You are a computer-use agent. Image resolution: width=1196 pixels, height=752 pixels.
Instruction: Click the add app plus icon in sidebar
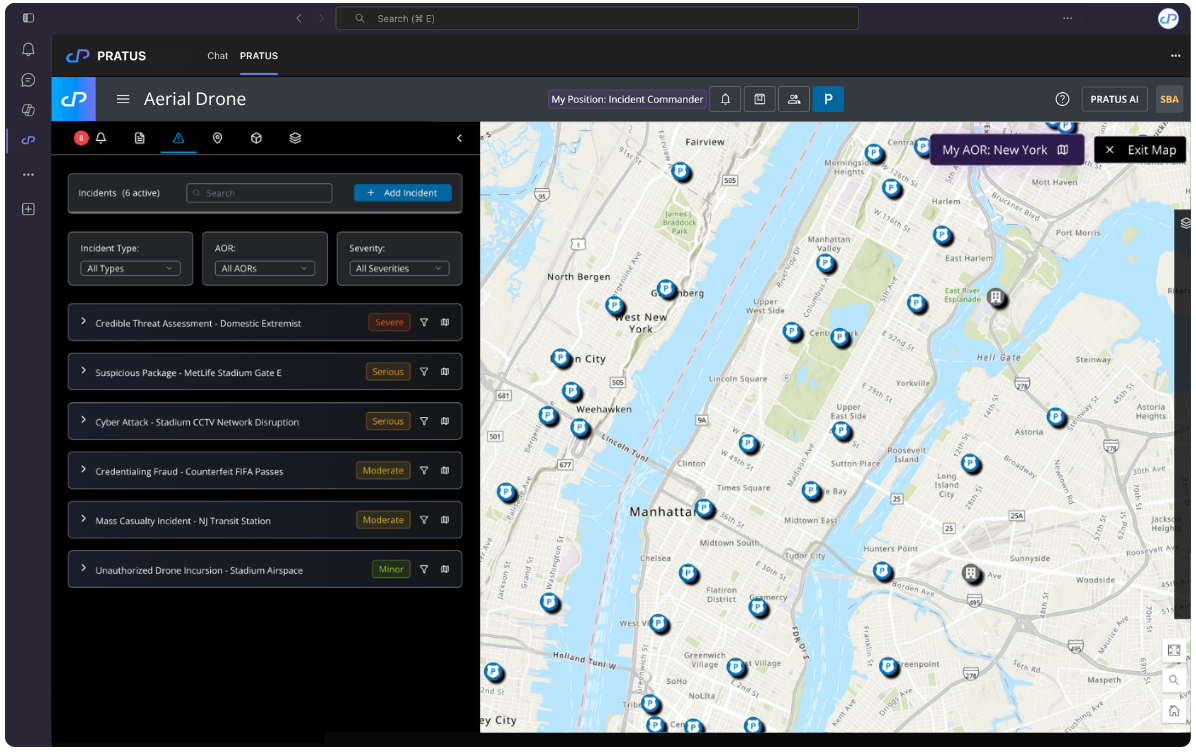coord(28,209)
